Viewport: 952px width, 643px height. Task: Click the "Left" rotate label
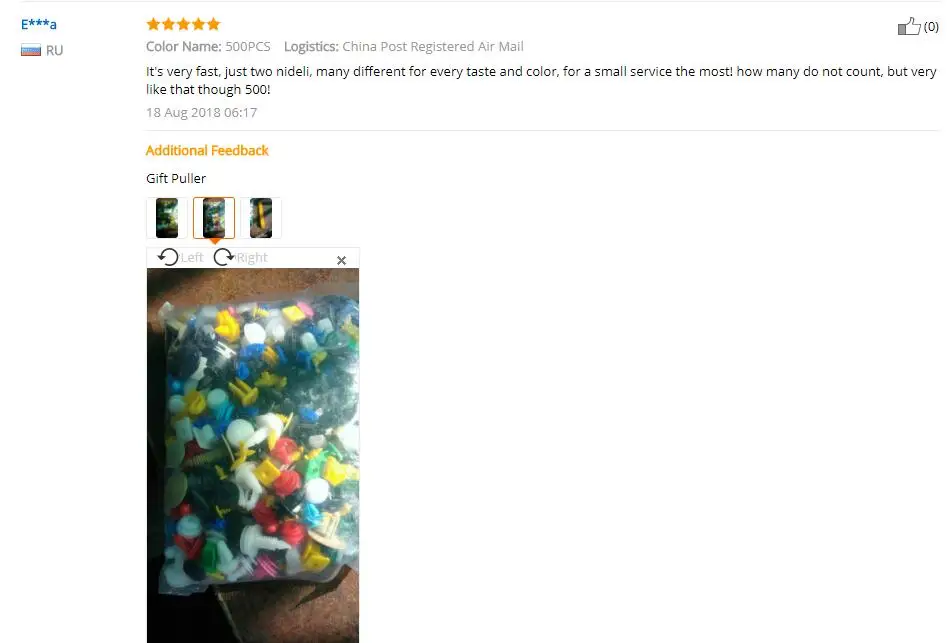[x=192, y=257]
